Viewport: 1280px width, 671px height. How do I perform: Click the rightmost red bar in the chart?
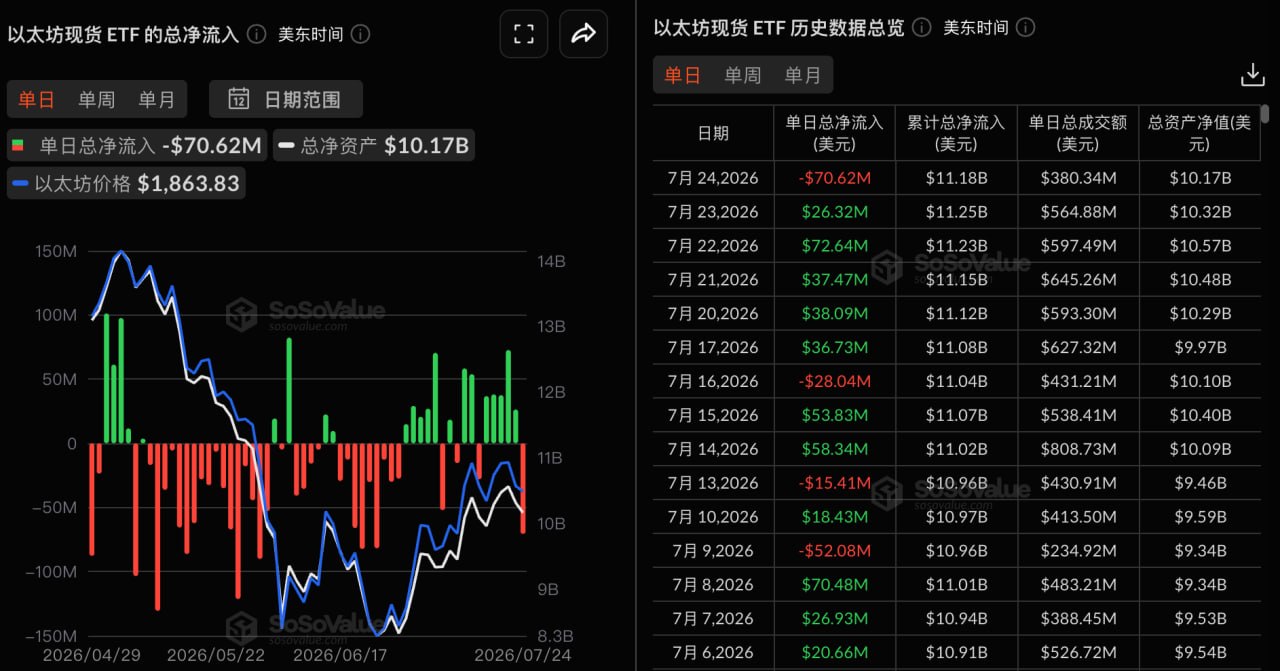click(x=523, y=488)
